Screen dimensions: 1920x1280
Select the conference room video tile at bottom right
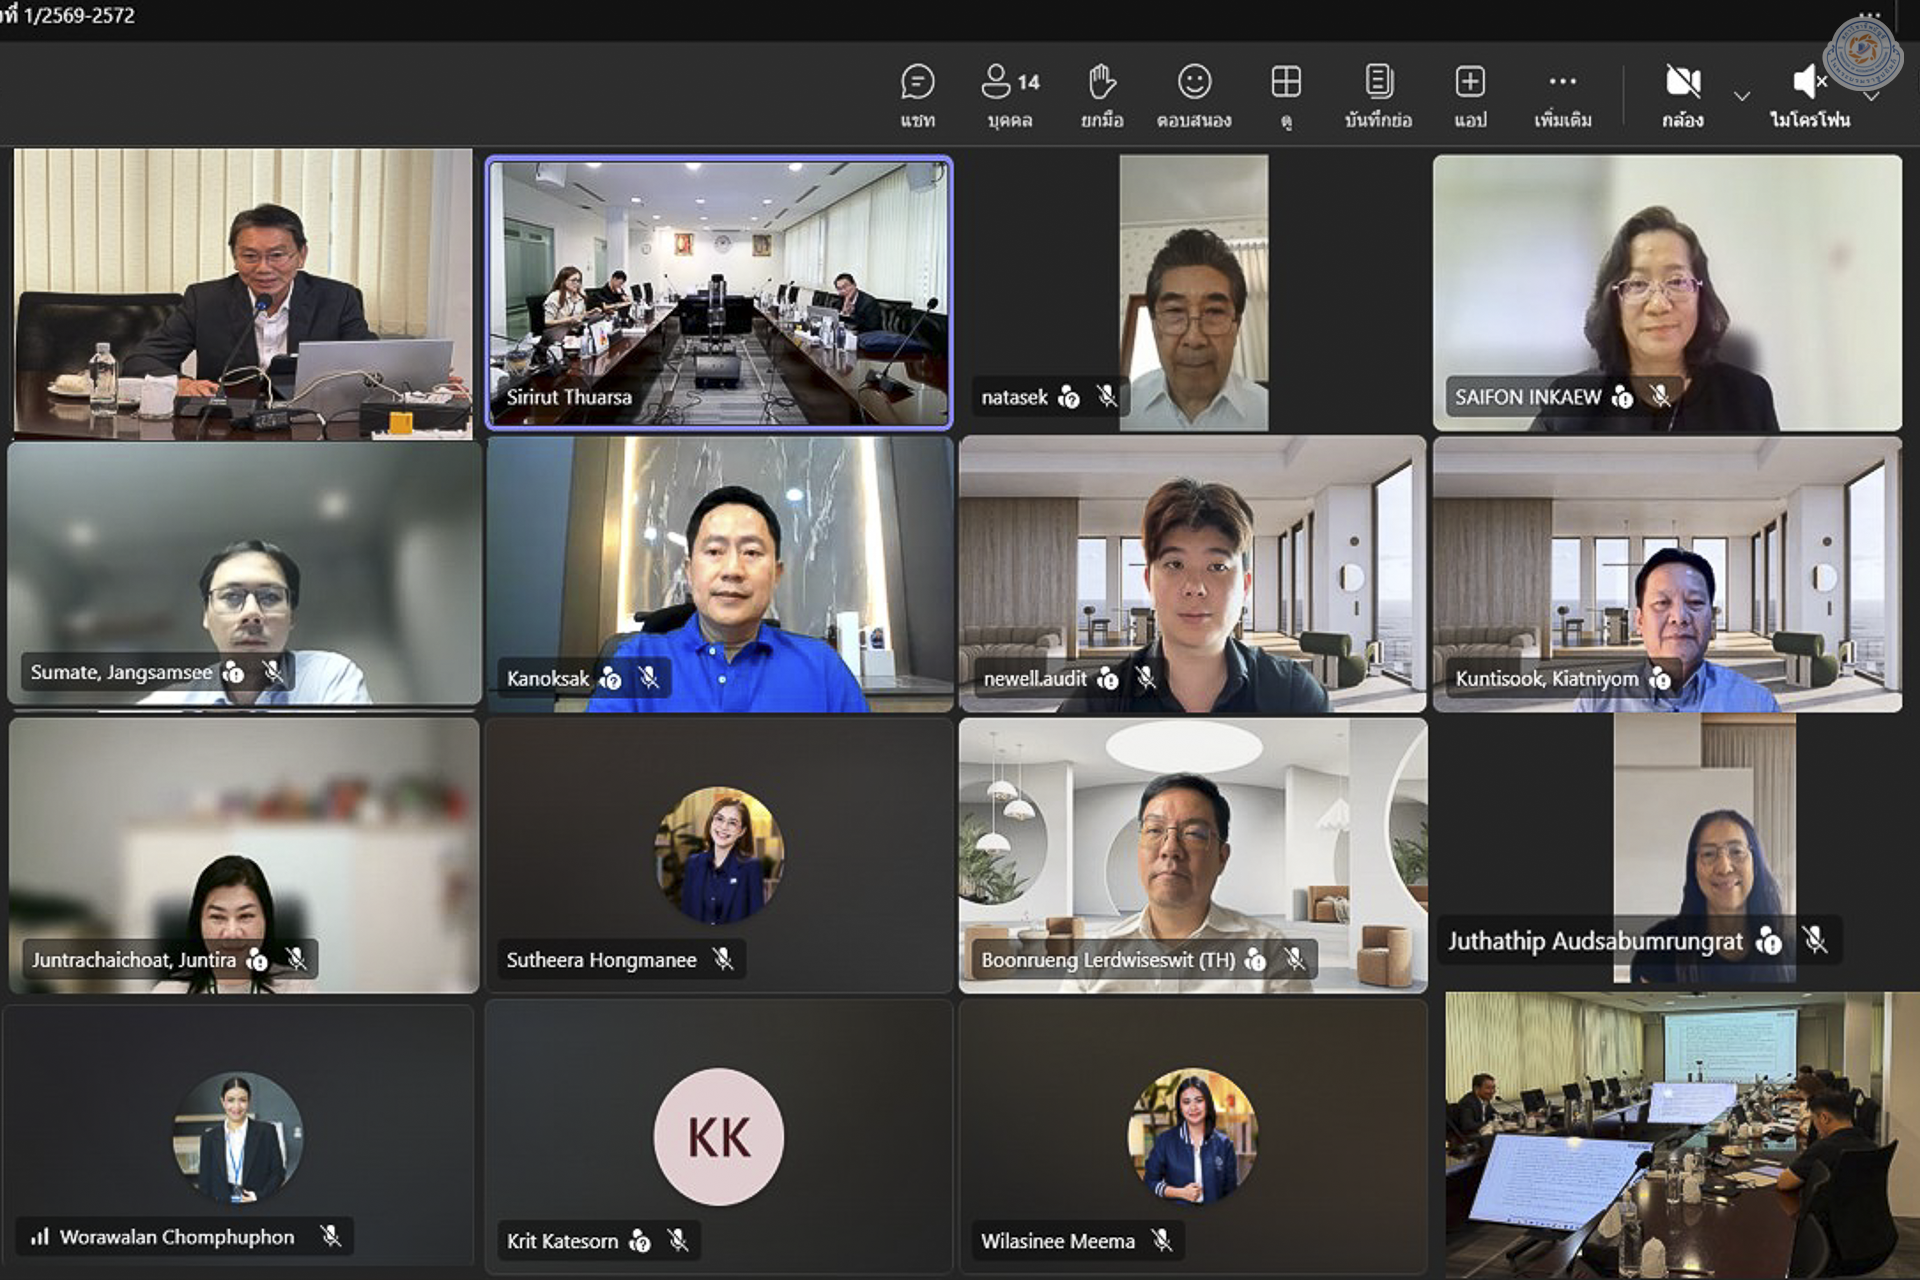click(x=1682, y=1135)
